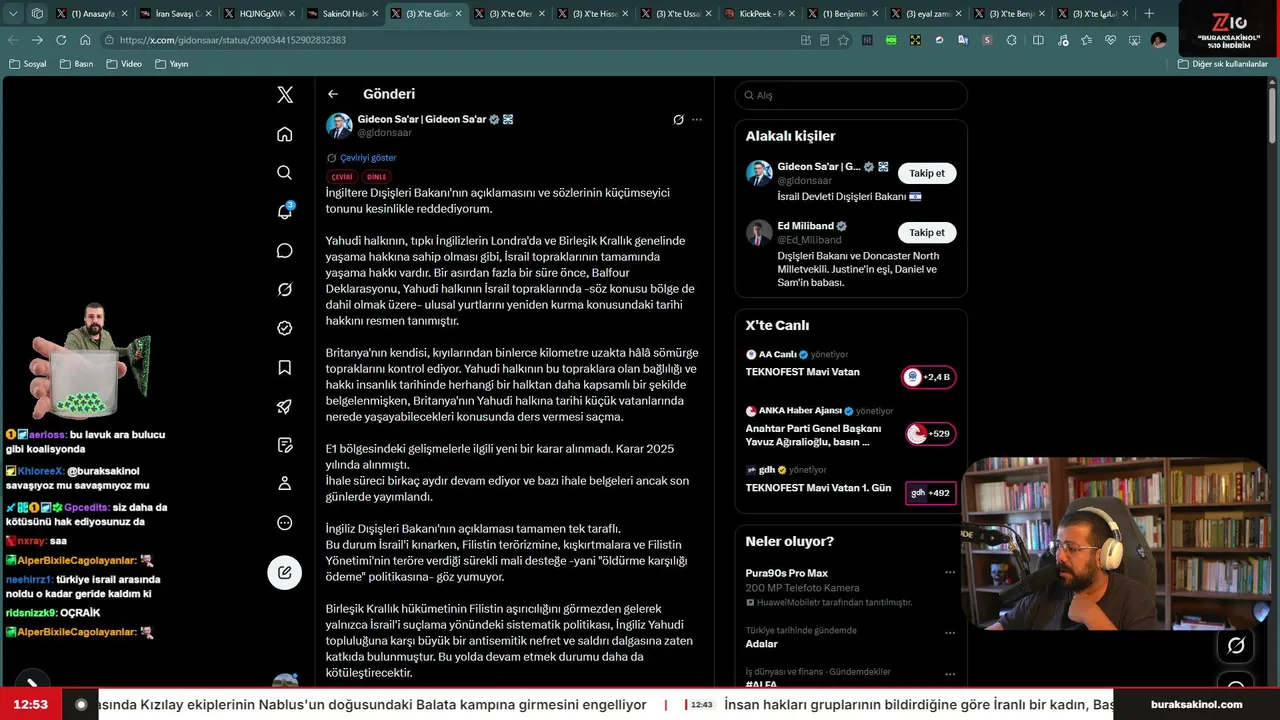Switch to the Anasayfa browser tab
1280x720 pixels.
[x=90, y=13]
